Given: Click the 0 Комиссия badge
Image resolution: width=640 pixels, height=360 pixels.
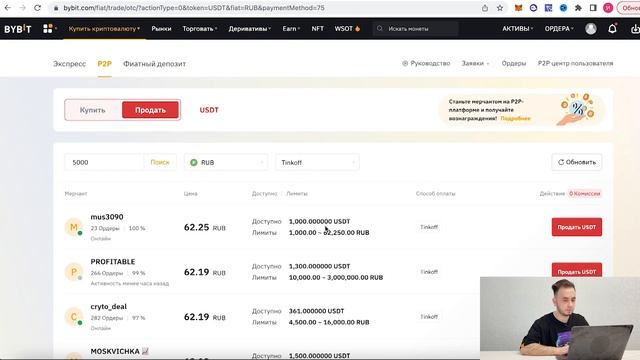Looking at the screenshot, I should 585,193.
